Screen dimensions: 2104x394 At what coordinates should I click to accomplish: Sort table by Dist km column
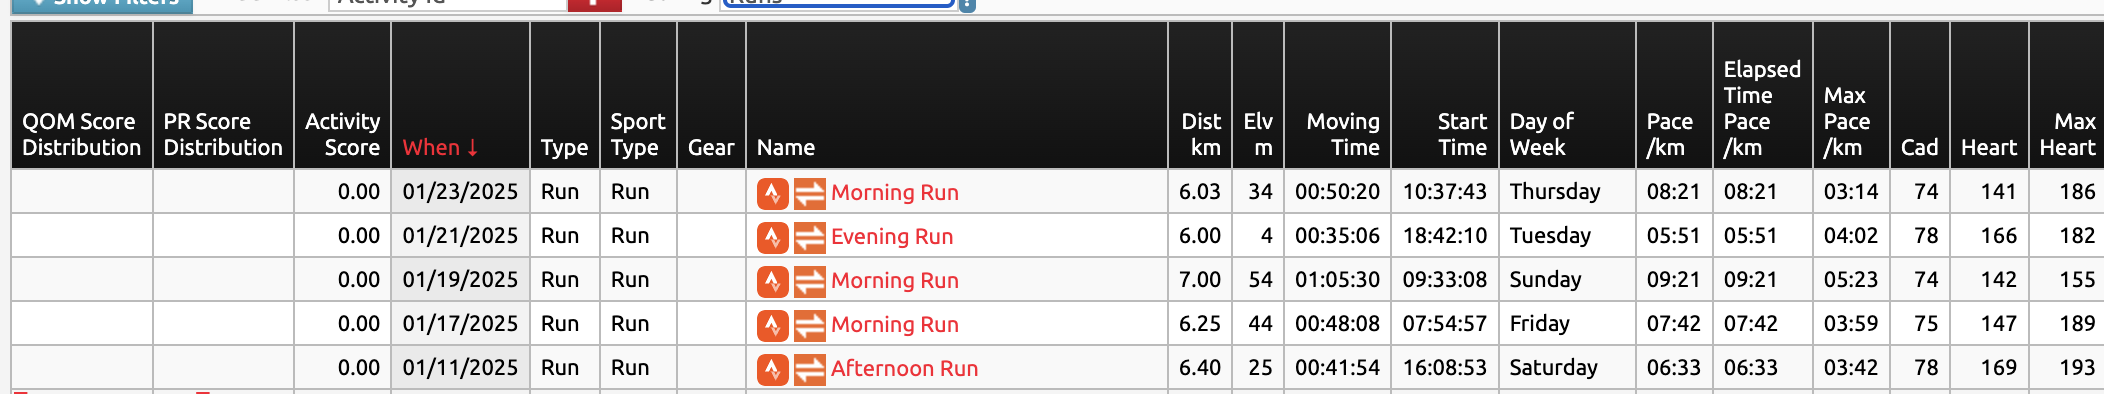pos(1201,134)
